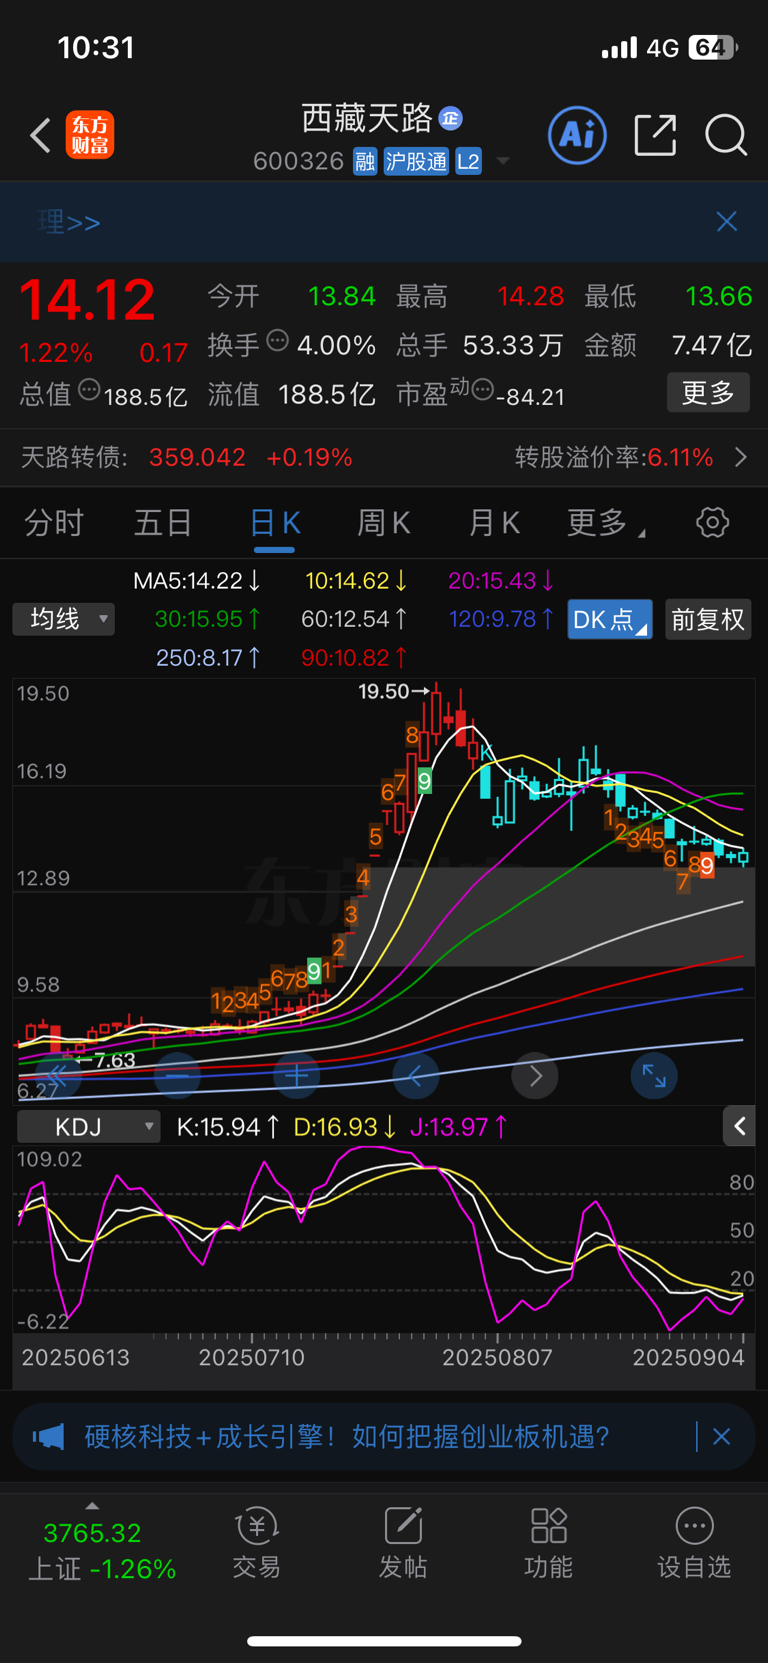Switch to 五日 tab
The height and width of the screenshot is (1663, 768).
163,523
